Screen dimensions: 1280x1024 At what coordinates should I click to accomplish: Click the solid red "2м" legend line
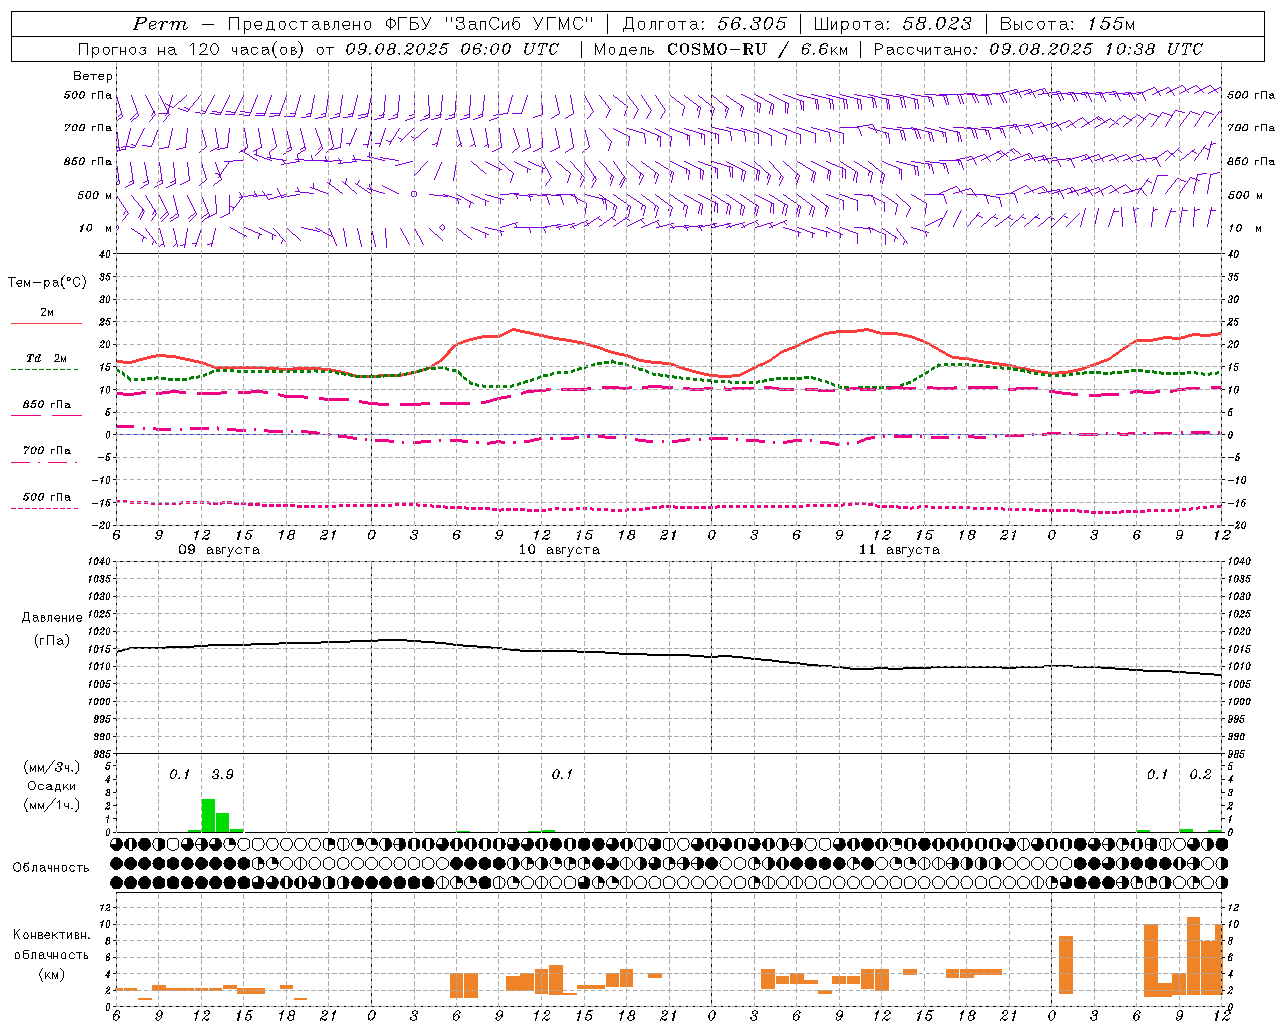click(46, 324)
